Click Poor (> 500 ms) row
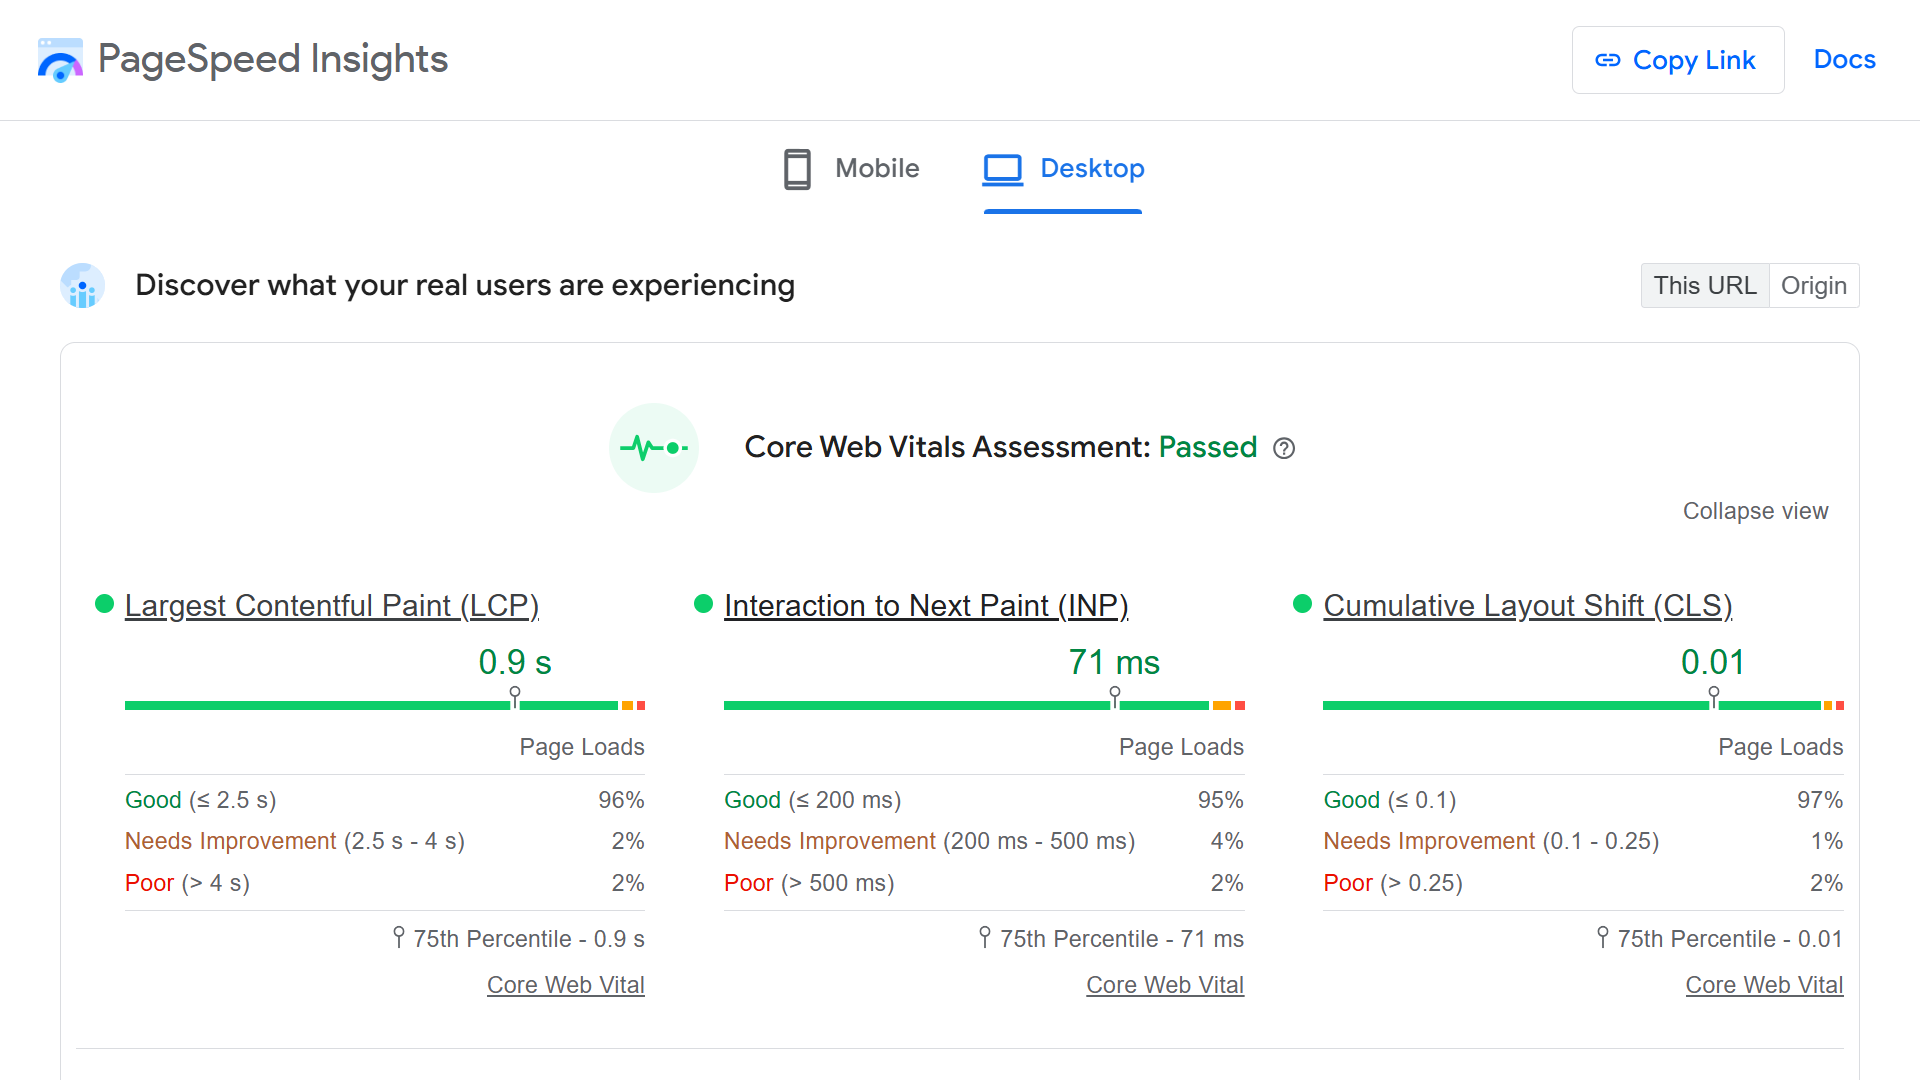This screenshot has width=1920, height=1080. pos(984,883)
